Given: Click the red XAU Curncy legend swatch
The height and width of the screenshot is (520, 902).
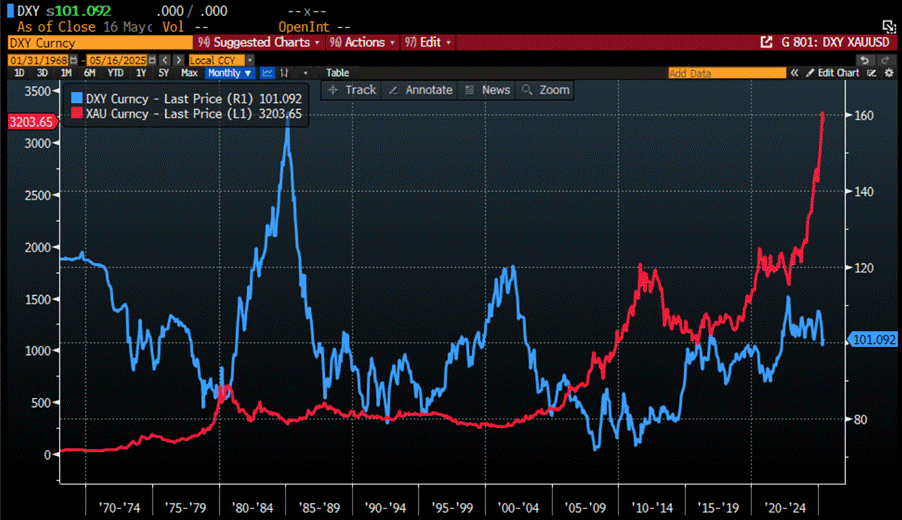Looking at the screenshot, I should point(77,113).
